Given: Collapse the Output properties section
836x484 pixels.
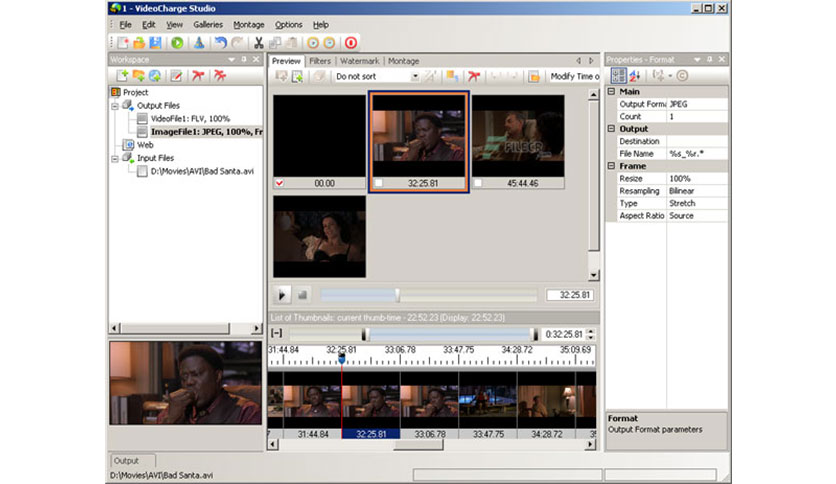Looking at the screenshot, I should (x=612, y=129).
